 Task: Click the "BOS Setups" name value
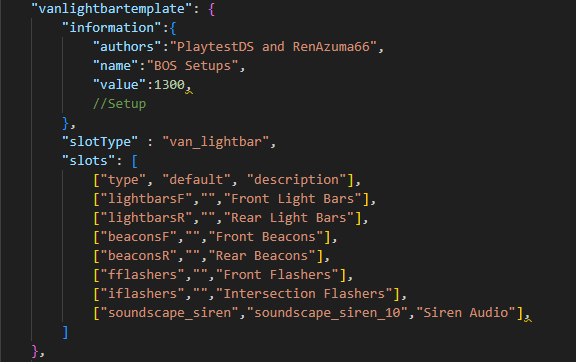pyautogui.click(x=192, y=66)
